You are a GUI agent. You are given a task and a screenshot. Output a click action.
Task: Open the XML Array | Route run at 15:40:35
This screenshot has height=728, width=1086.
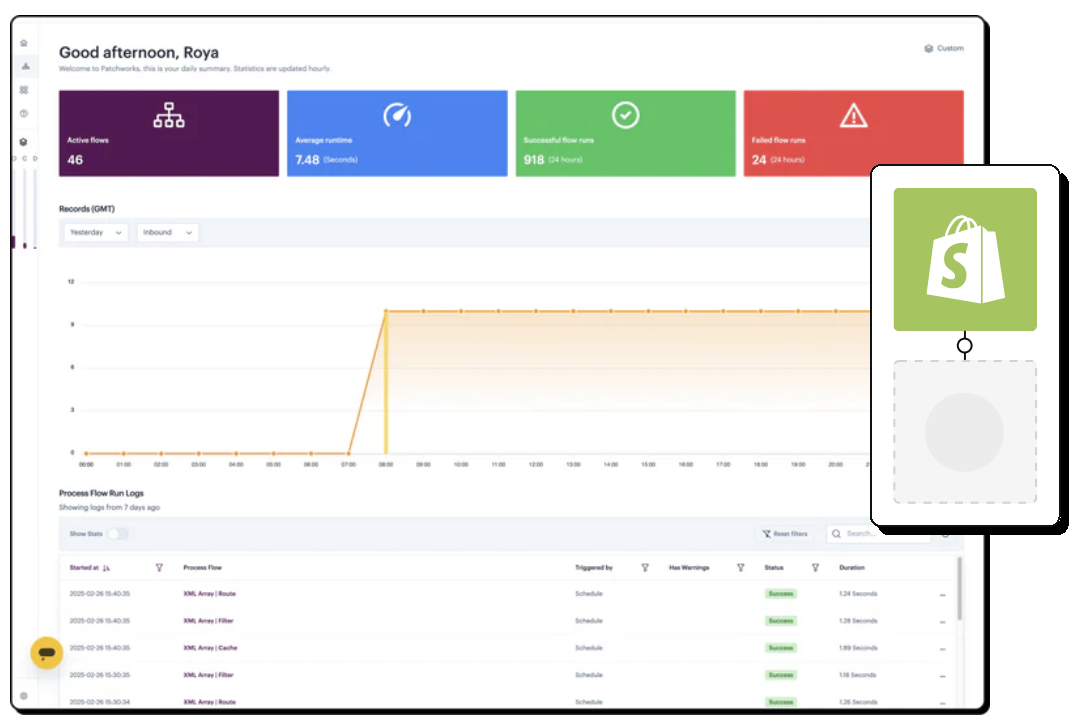[209, 594]
